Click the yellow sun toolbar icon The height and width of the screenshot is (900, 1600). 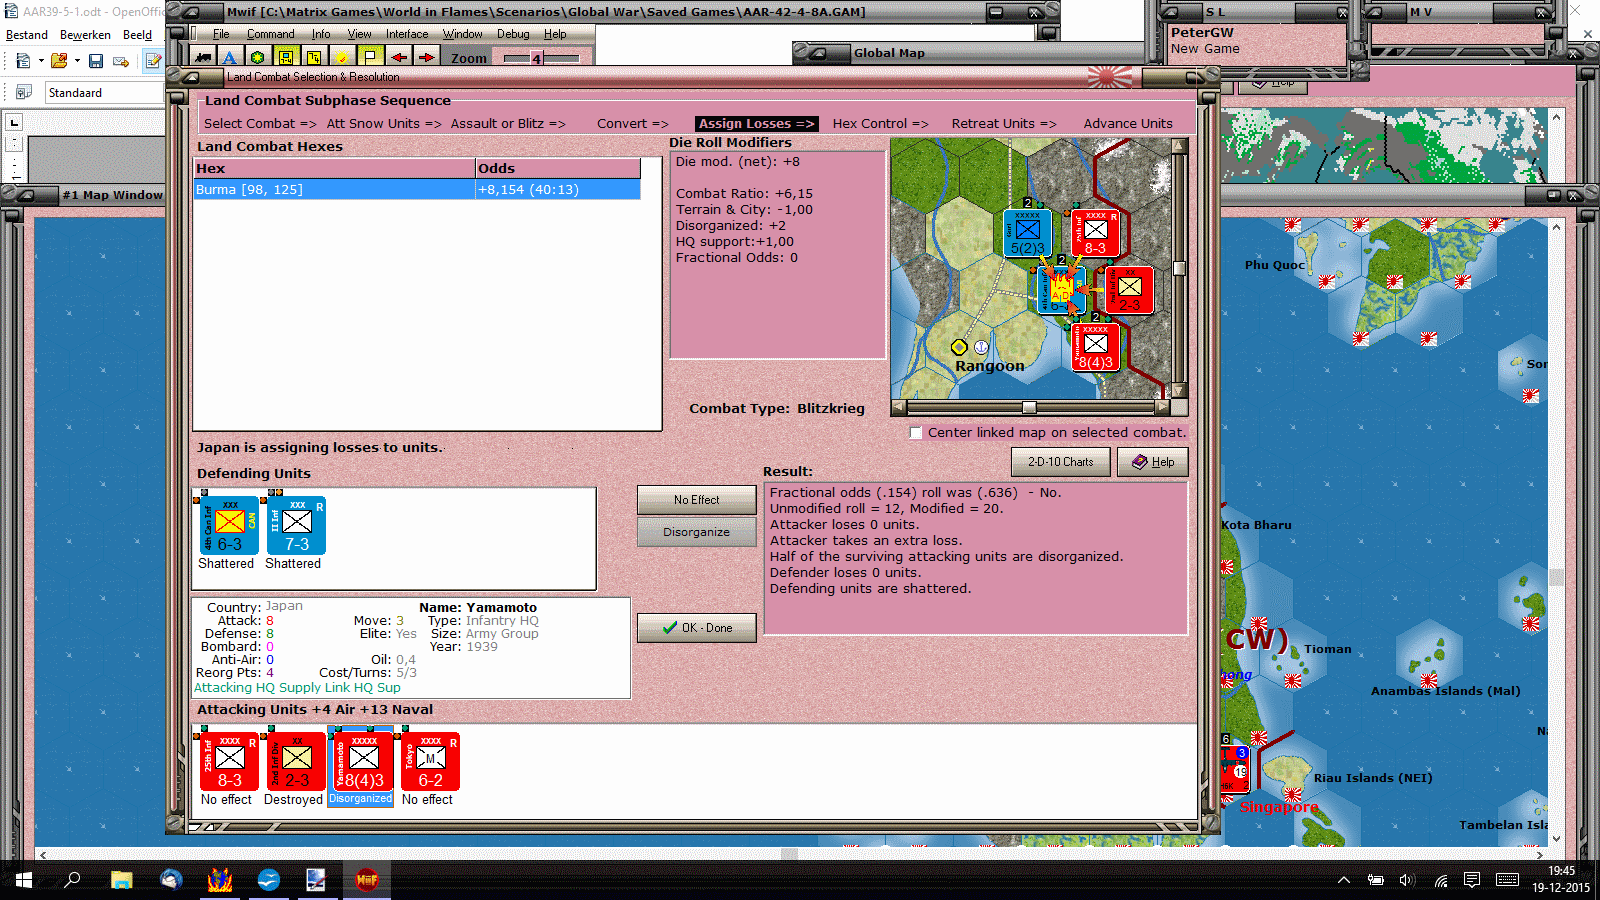tap(342, 58)
